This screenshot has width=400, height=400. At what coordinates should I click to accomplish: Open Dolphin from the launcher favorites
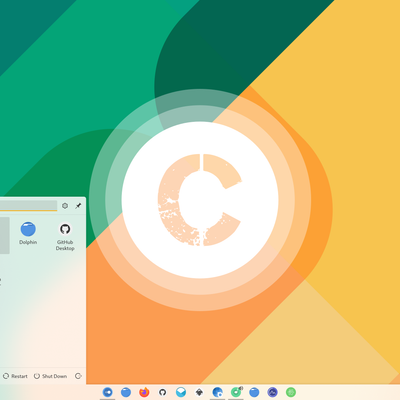point(28,233)
